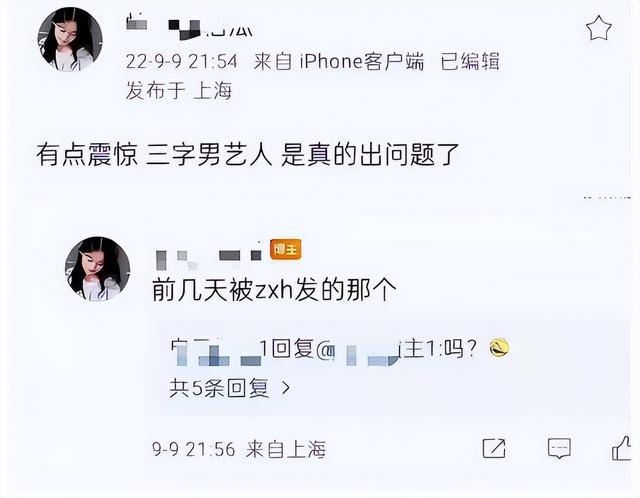640x498 pixels.
Task: Tap the 已编辑 edited label
Action: [x=470, y=62]
